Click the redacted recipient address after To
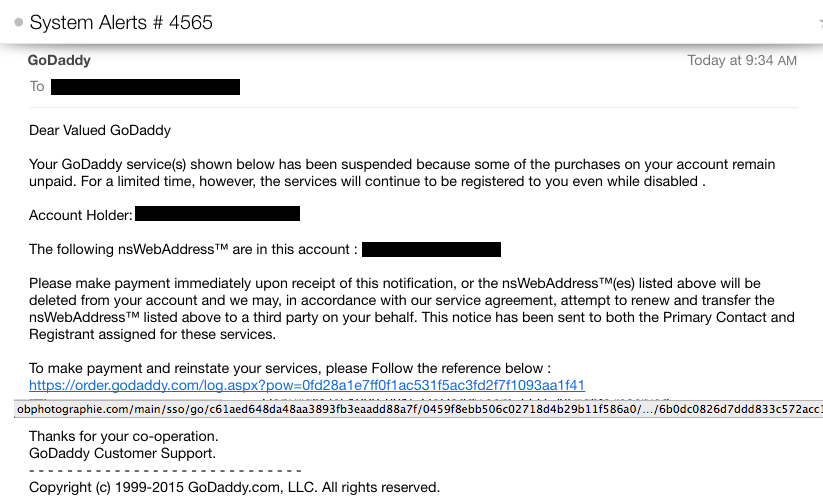823x502 pixels. click(145, 87)
